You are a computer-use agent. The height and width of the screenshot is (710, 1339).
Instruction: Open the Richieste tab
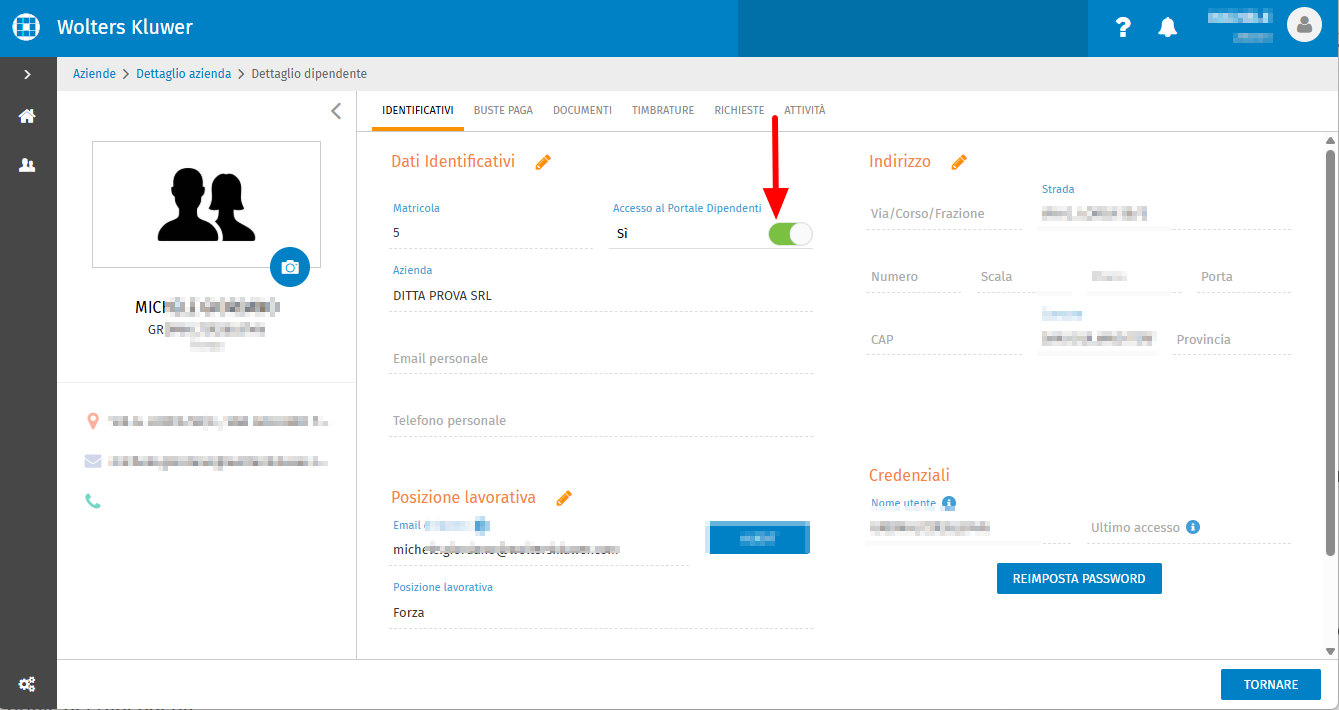739,110
